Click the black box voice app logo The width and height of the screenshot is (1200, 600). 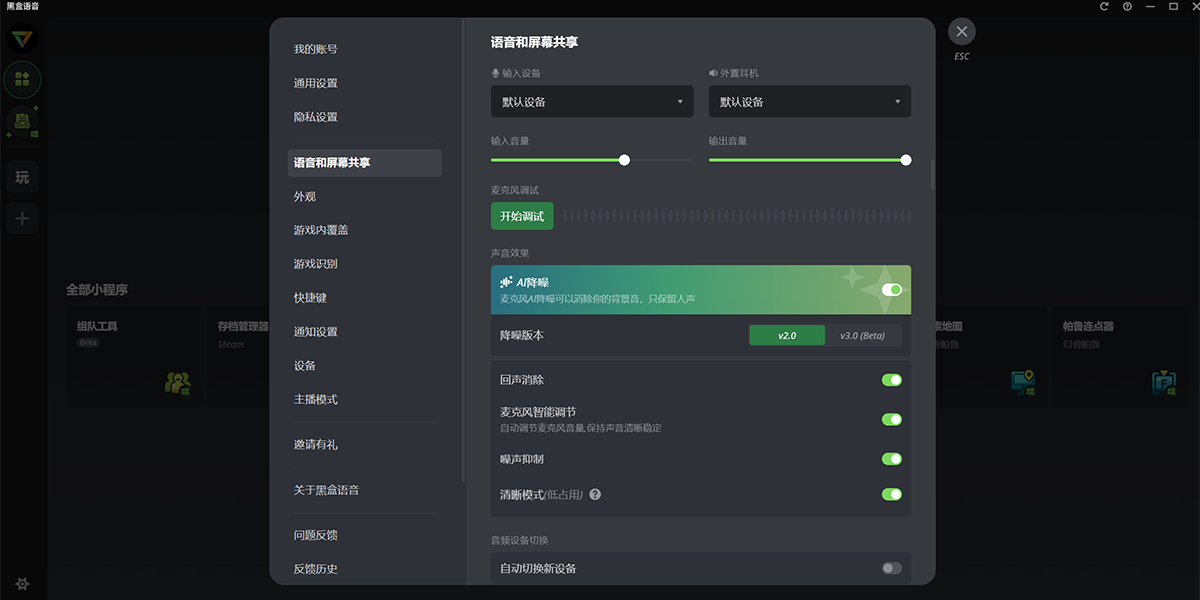click(x=22, y=37)
